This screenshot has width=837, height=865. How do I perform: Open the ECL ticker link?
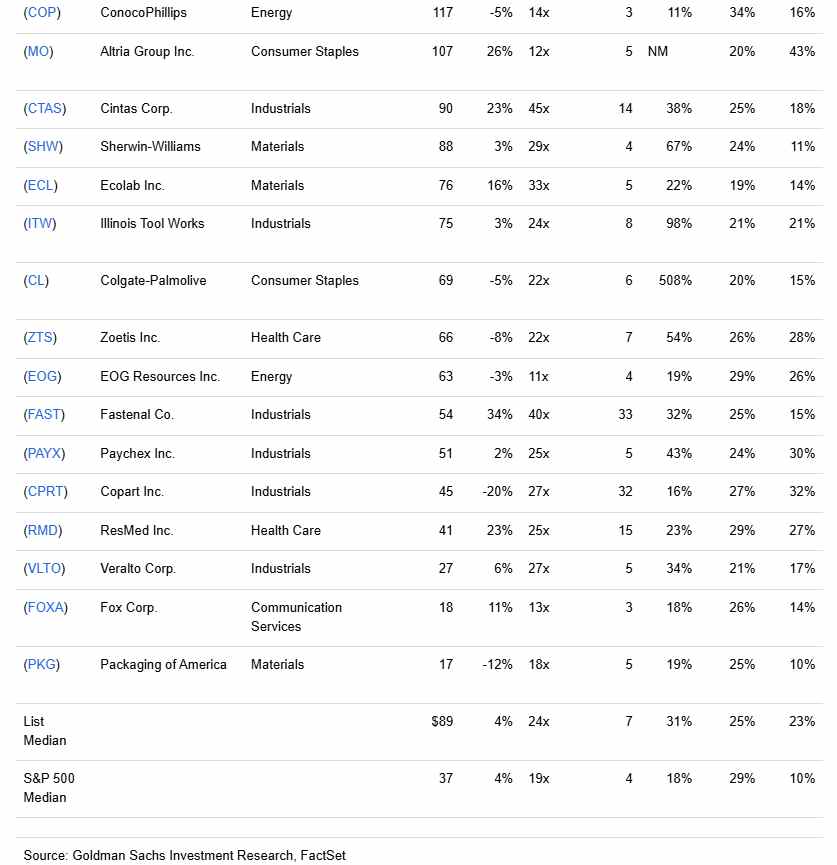pos(40,185)
